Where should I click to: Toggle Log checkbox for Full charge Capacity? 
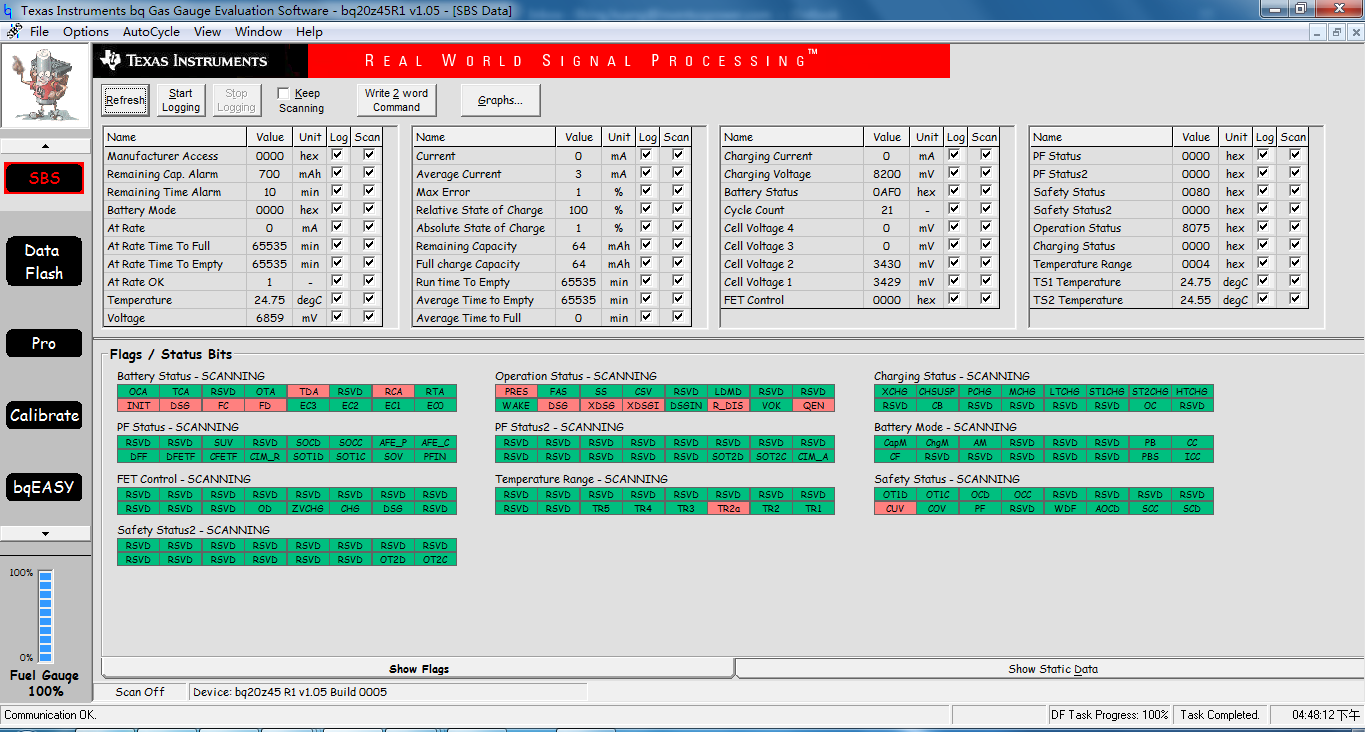[647, 263]
